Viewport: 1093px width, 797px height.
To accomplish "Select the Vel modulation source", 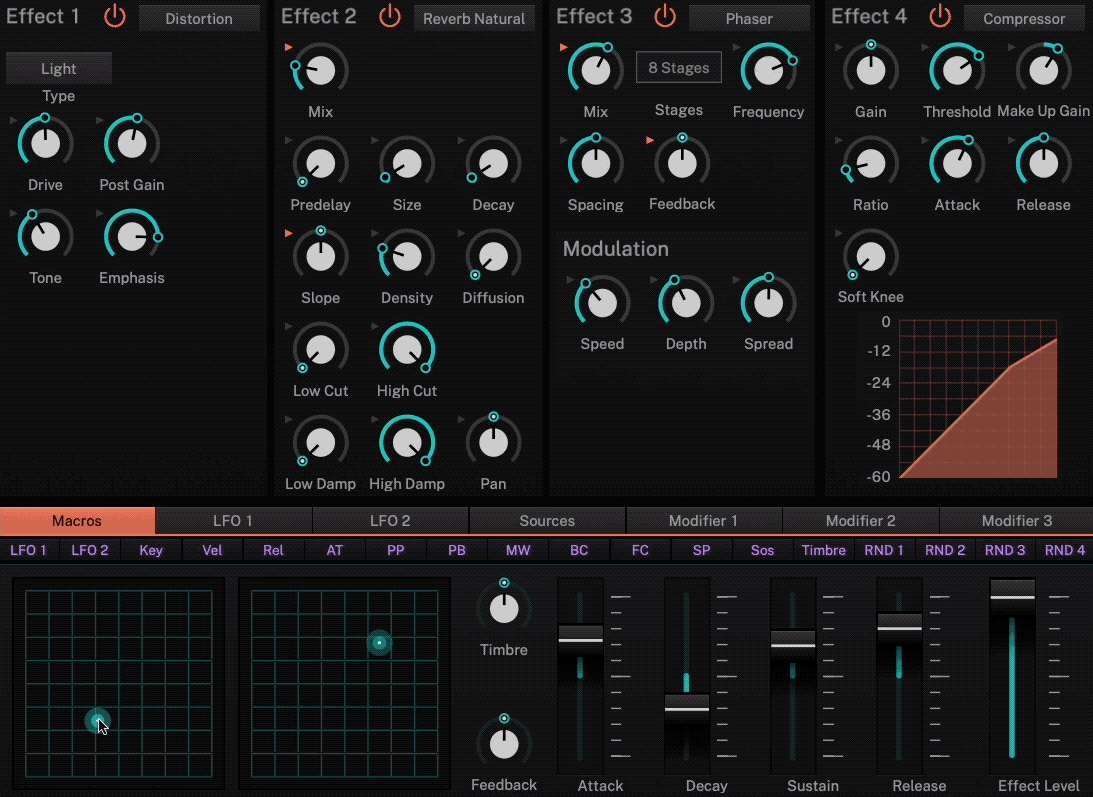I will [x=212, y=550].
